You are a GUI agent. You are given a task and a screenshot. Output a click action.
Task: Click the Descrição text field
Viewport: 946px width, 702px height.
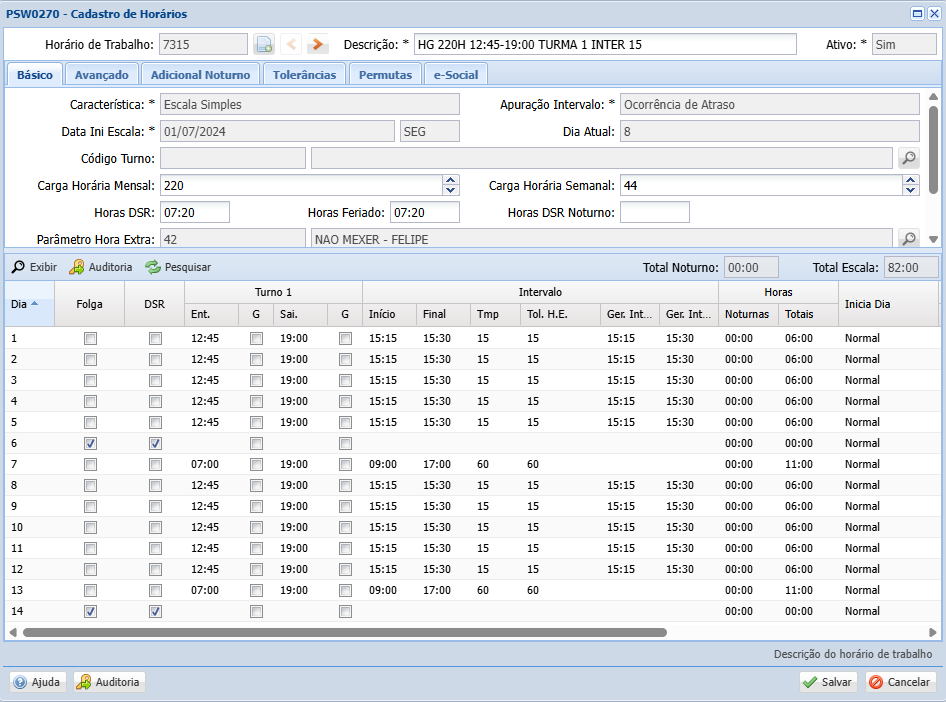(605, 44)
